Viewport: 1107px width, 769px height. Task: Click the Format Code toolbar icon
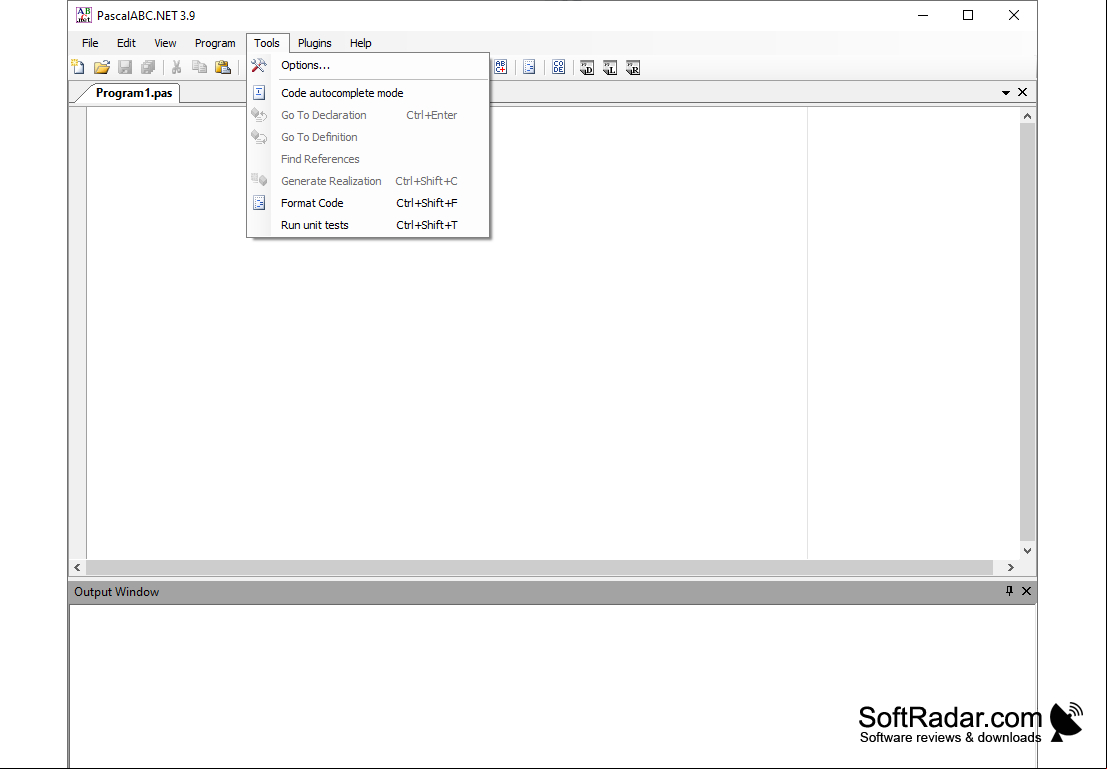(529, 67)
